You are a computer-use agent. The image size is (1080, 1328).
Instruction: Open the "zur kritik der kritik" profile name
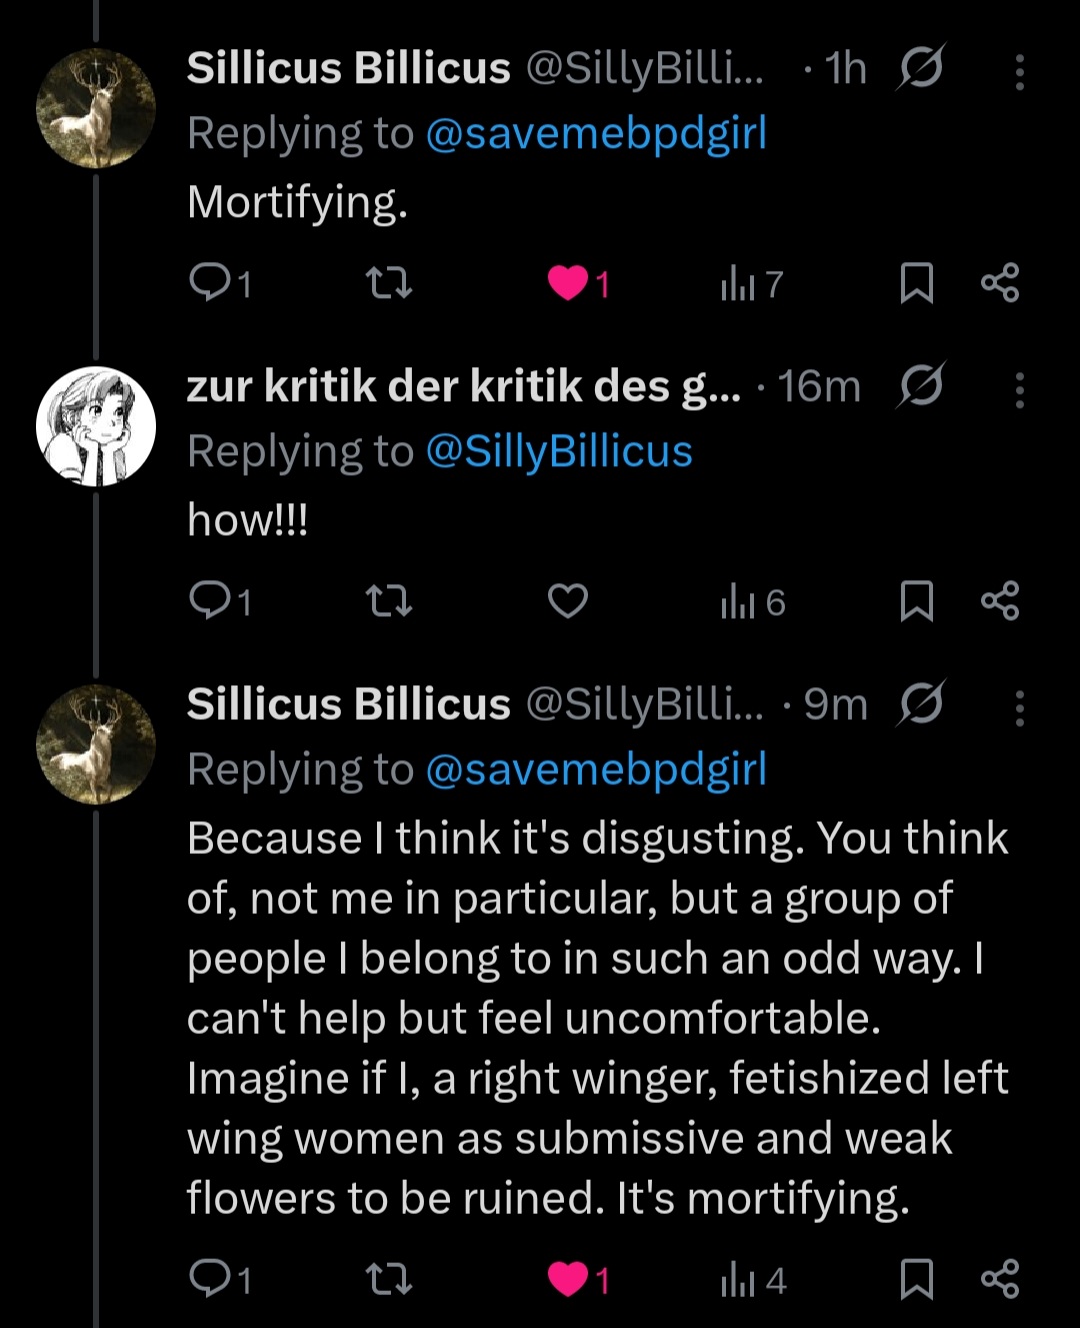[464, 387]
